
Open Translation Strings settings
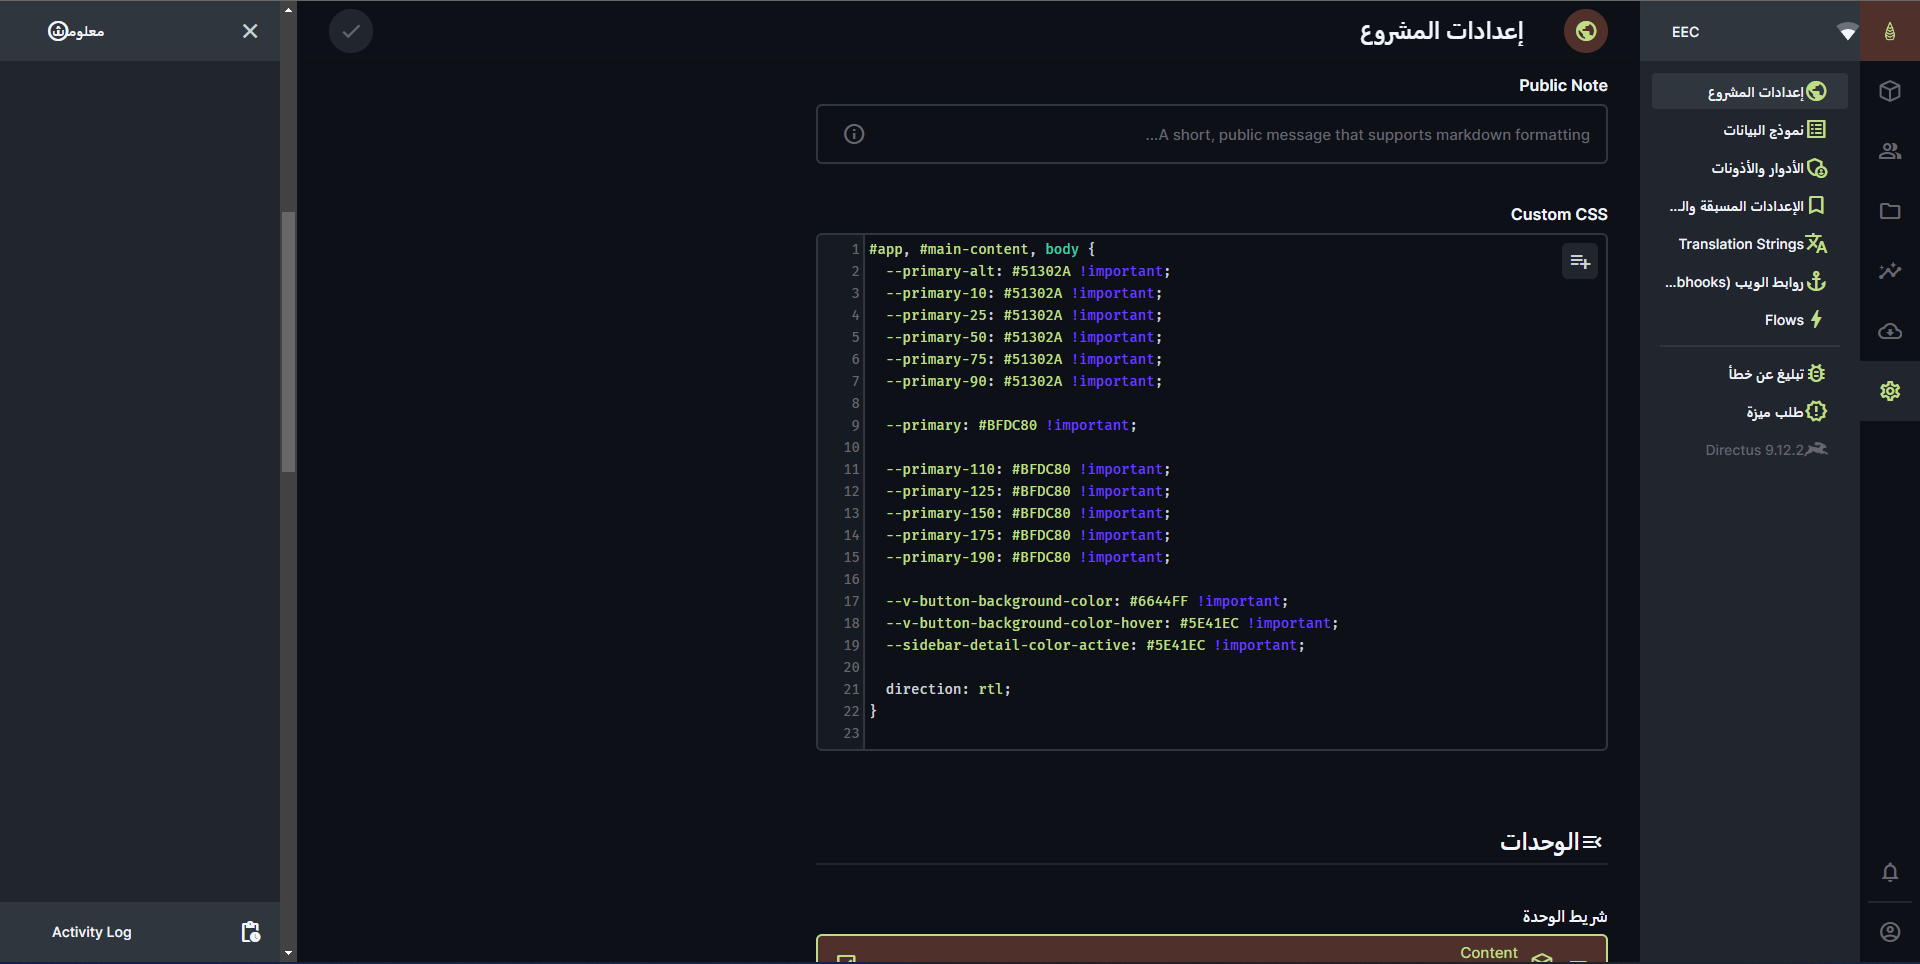(1750, 244)
